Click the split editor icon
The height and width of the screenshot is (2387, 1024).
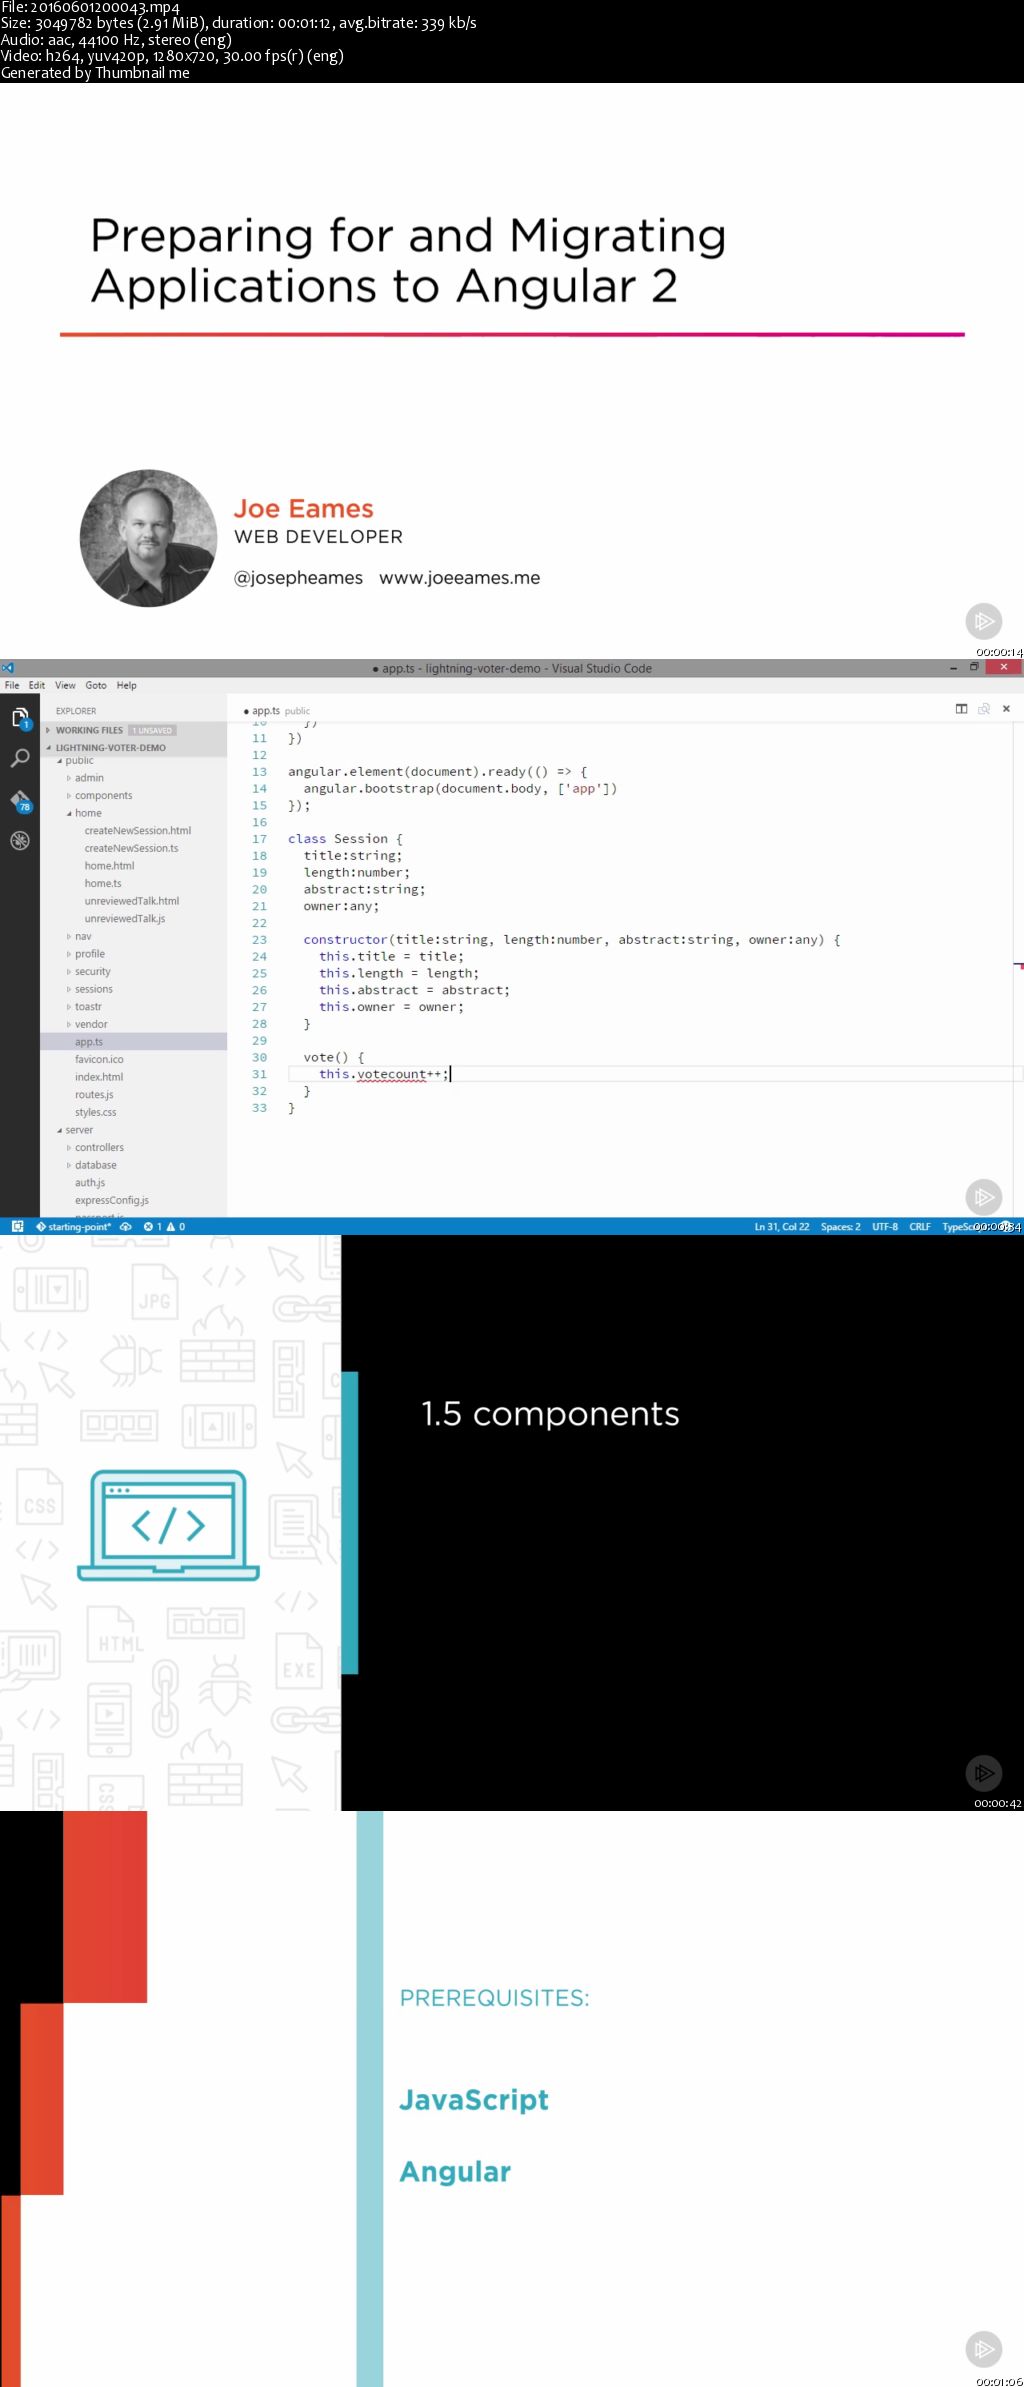pyautogui.click(x=961, y=709)
